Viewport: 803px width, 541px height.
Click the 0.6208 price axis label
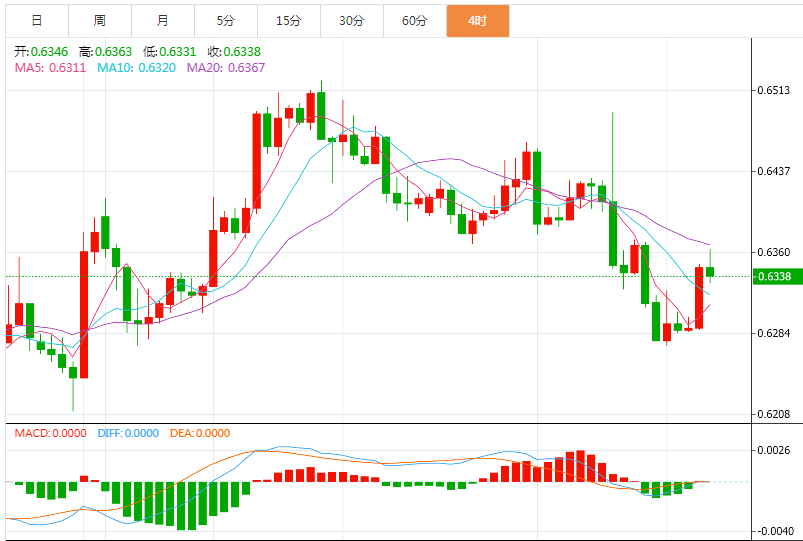pyautogui.click(x=774, y=414)
